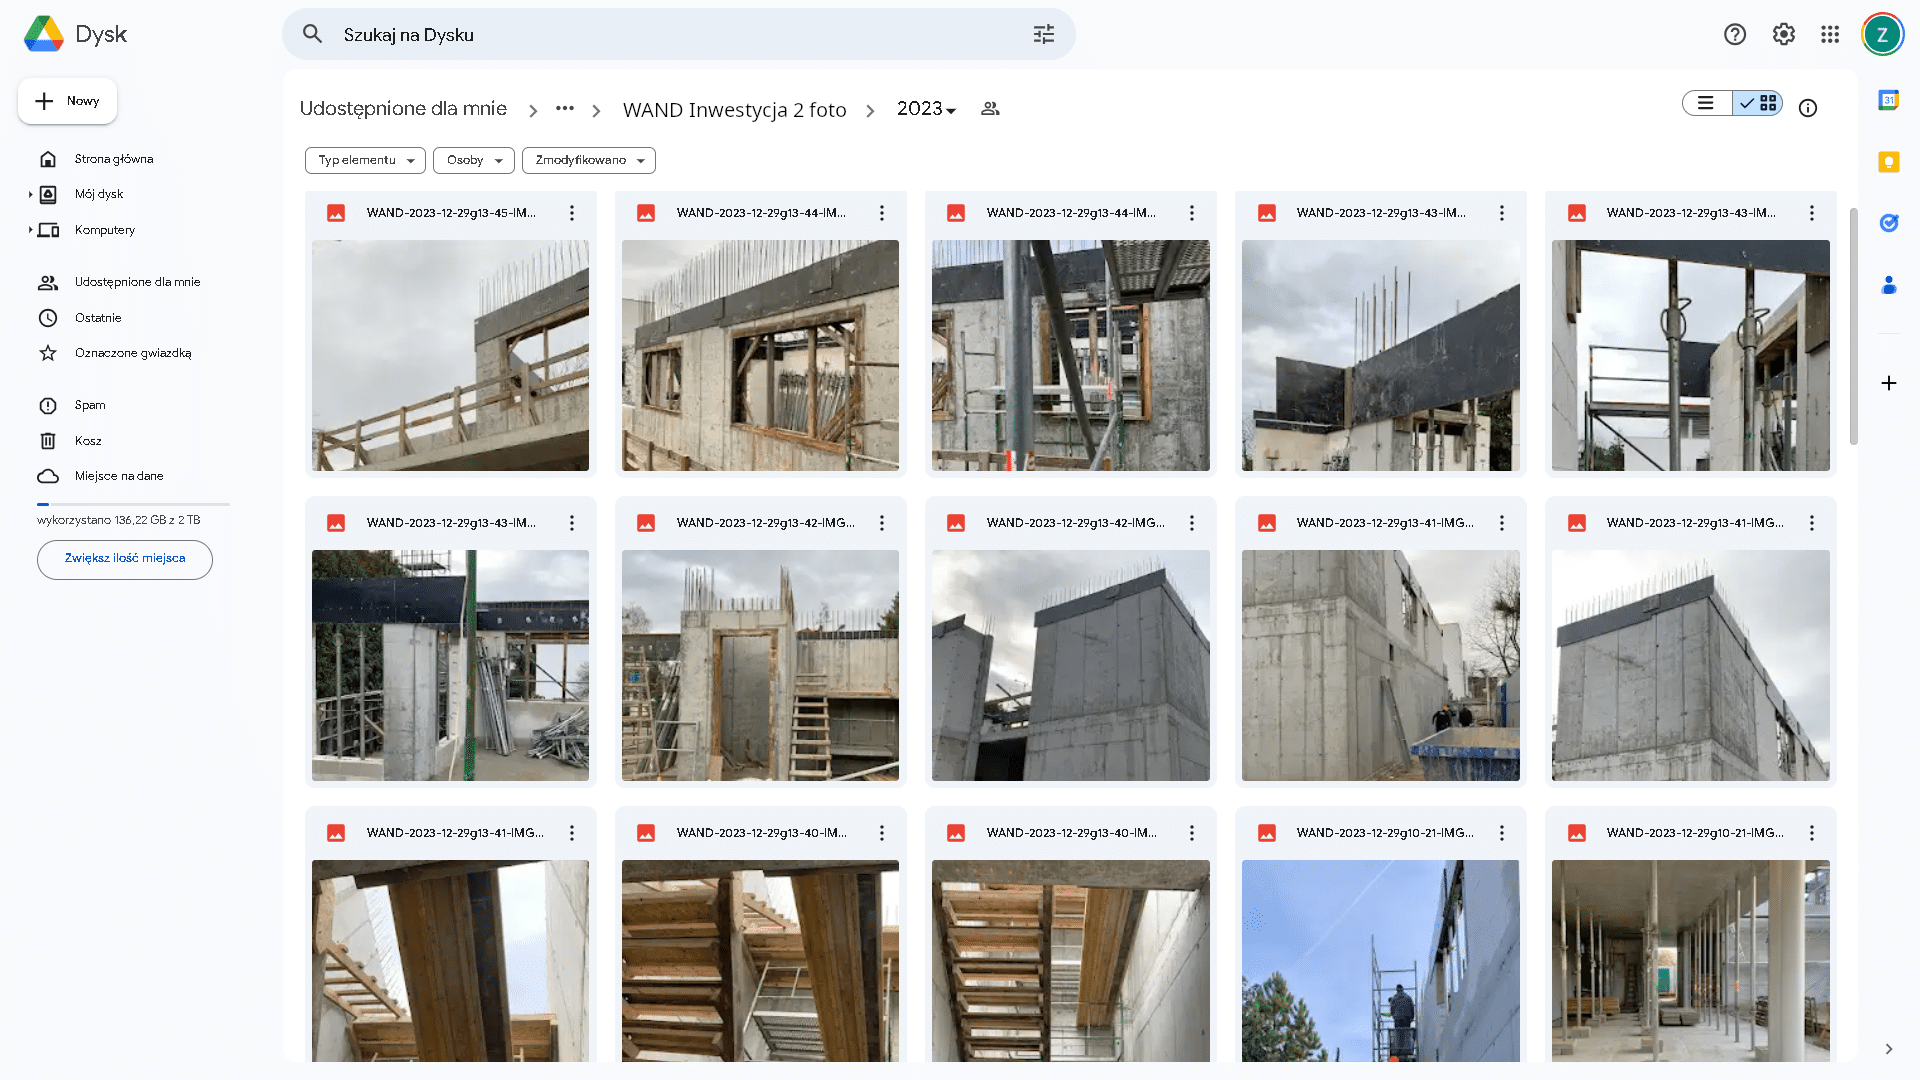Click the Help question mark icon

1735,35
